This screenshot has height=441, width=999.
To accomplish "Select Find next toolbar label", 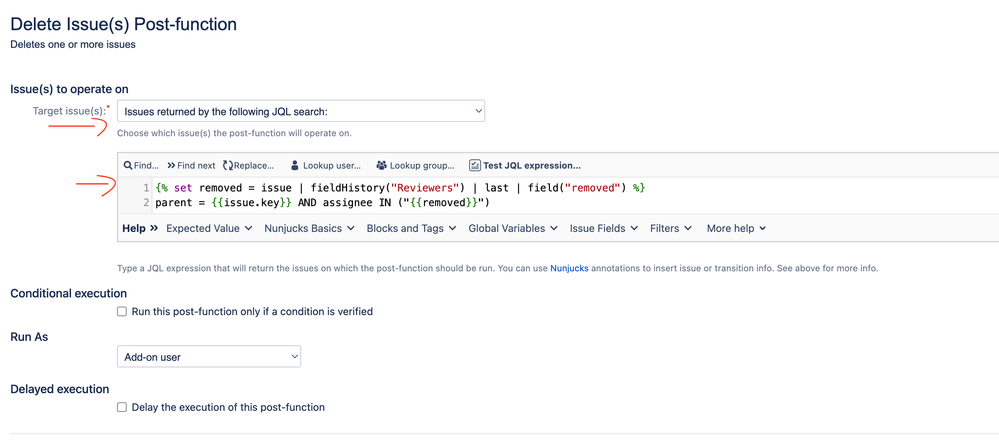I will pyautogui.click(x=196, y=166).
